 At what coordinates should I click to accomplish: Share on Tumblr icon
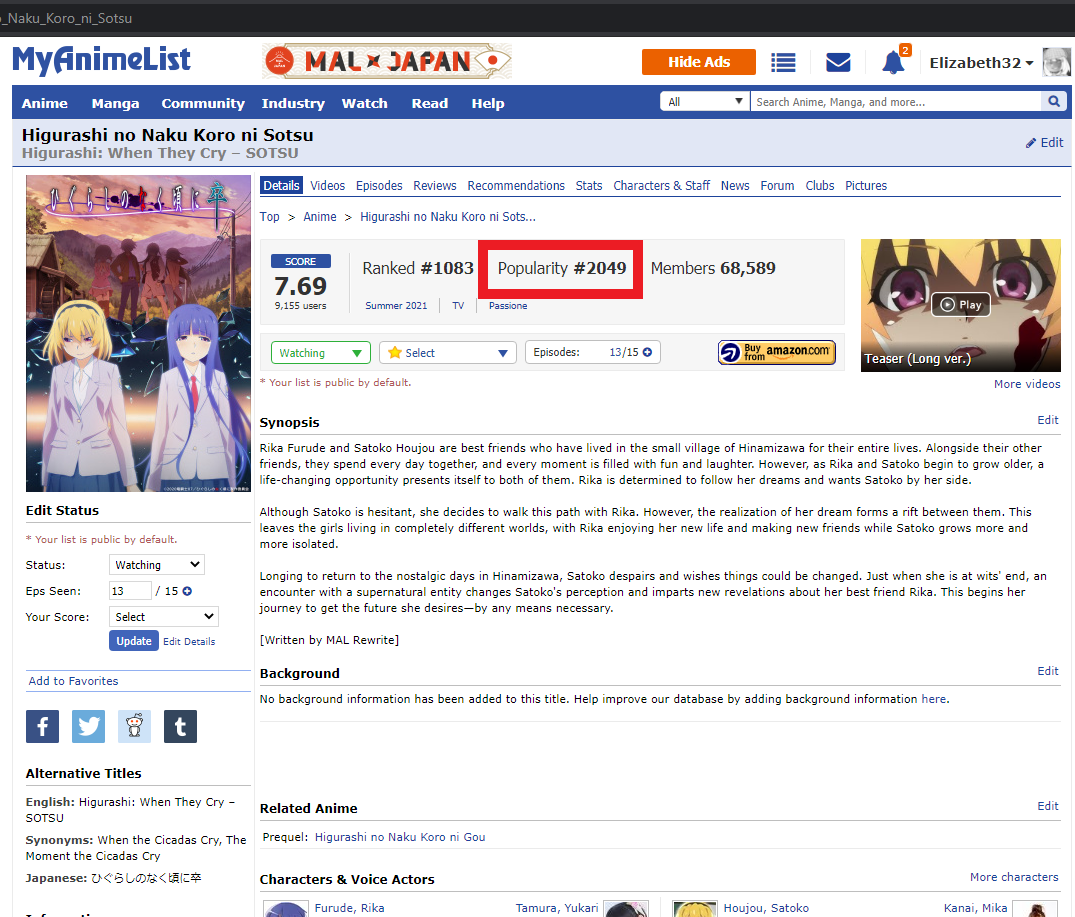180,726
